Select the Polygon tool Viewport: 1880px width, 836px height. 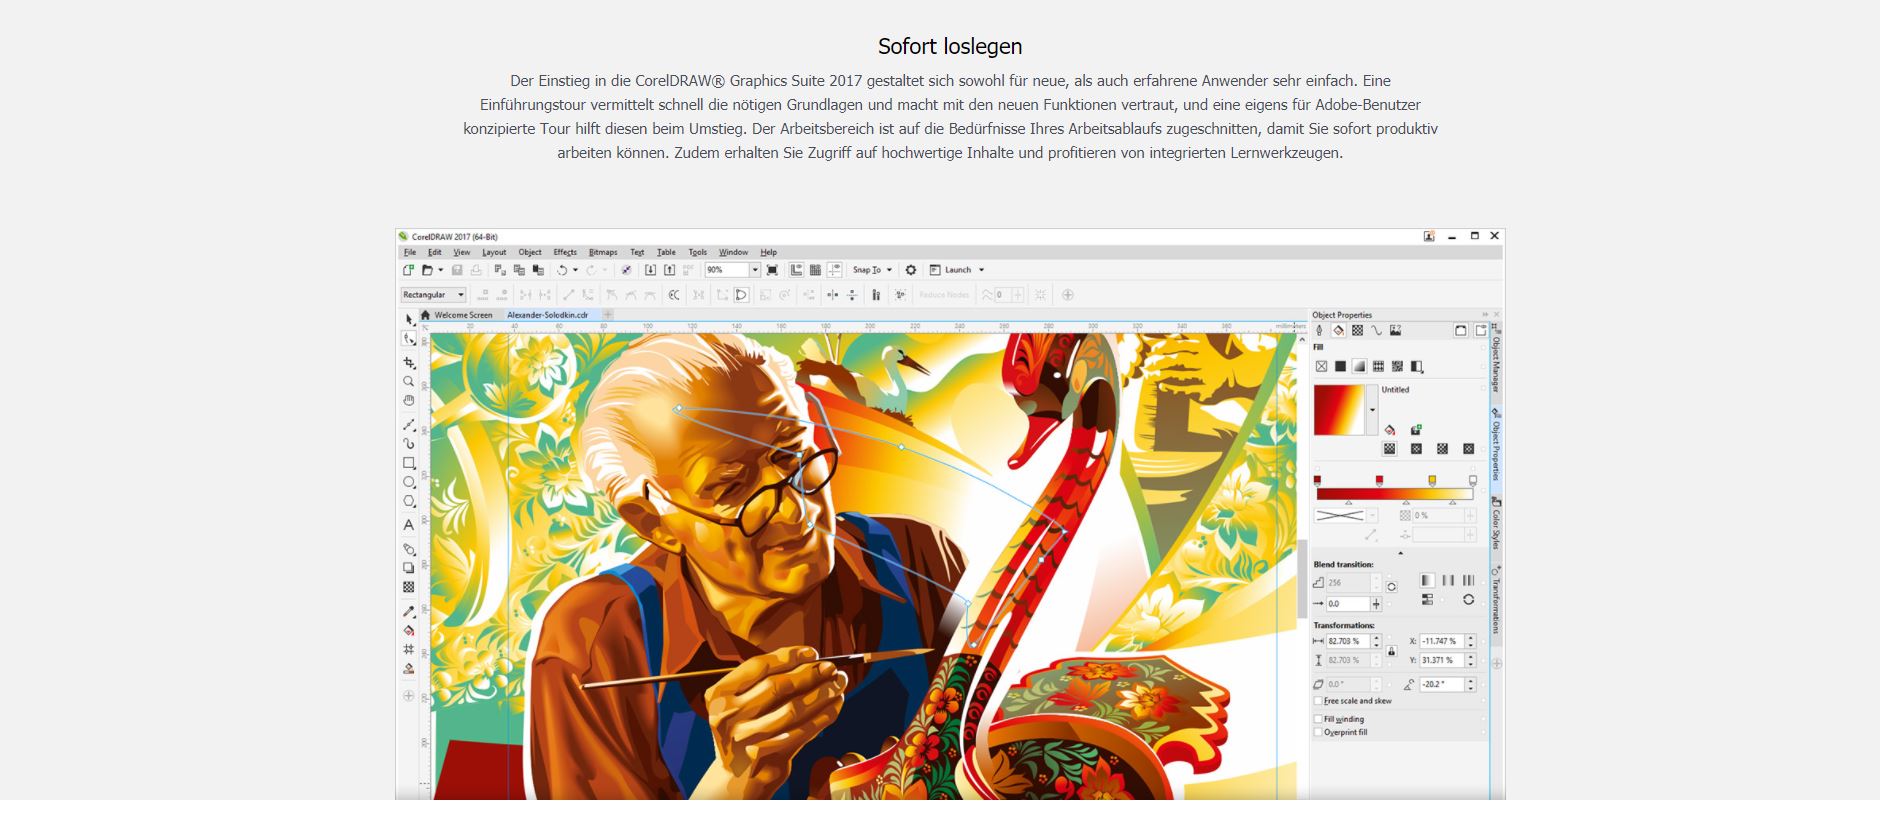click(x=409, y=501)
